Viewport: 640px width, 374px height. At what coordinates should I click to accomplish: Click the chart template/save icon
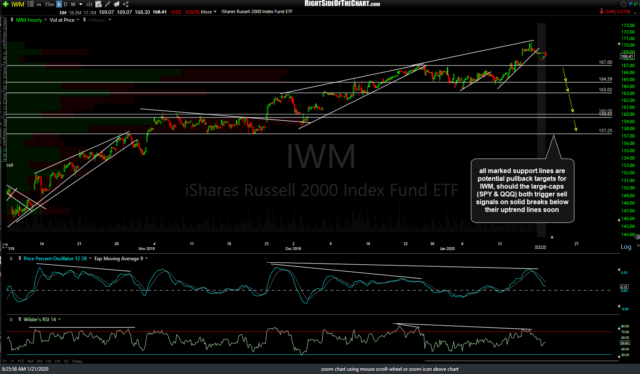pos(98,4)
